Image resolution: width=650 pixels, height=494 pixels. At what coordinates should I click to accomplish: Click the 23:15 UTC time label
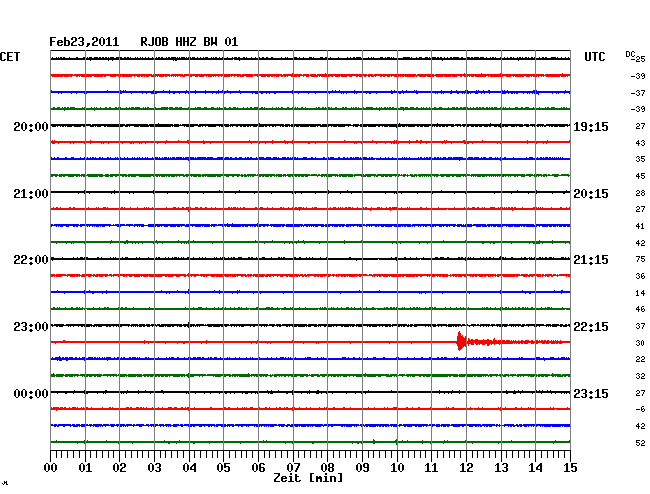[591, 393]
